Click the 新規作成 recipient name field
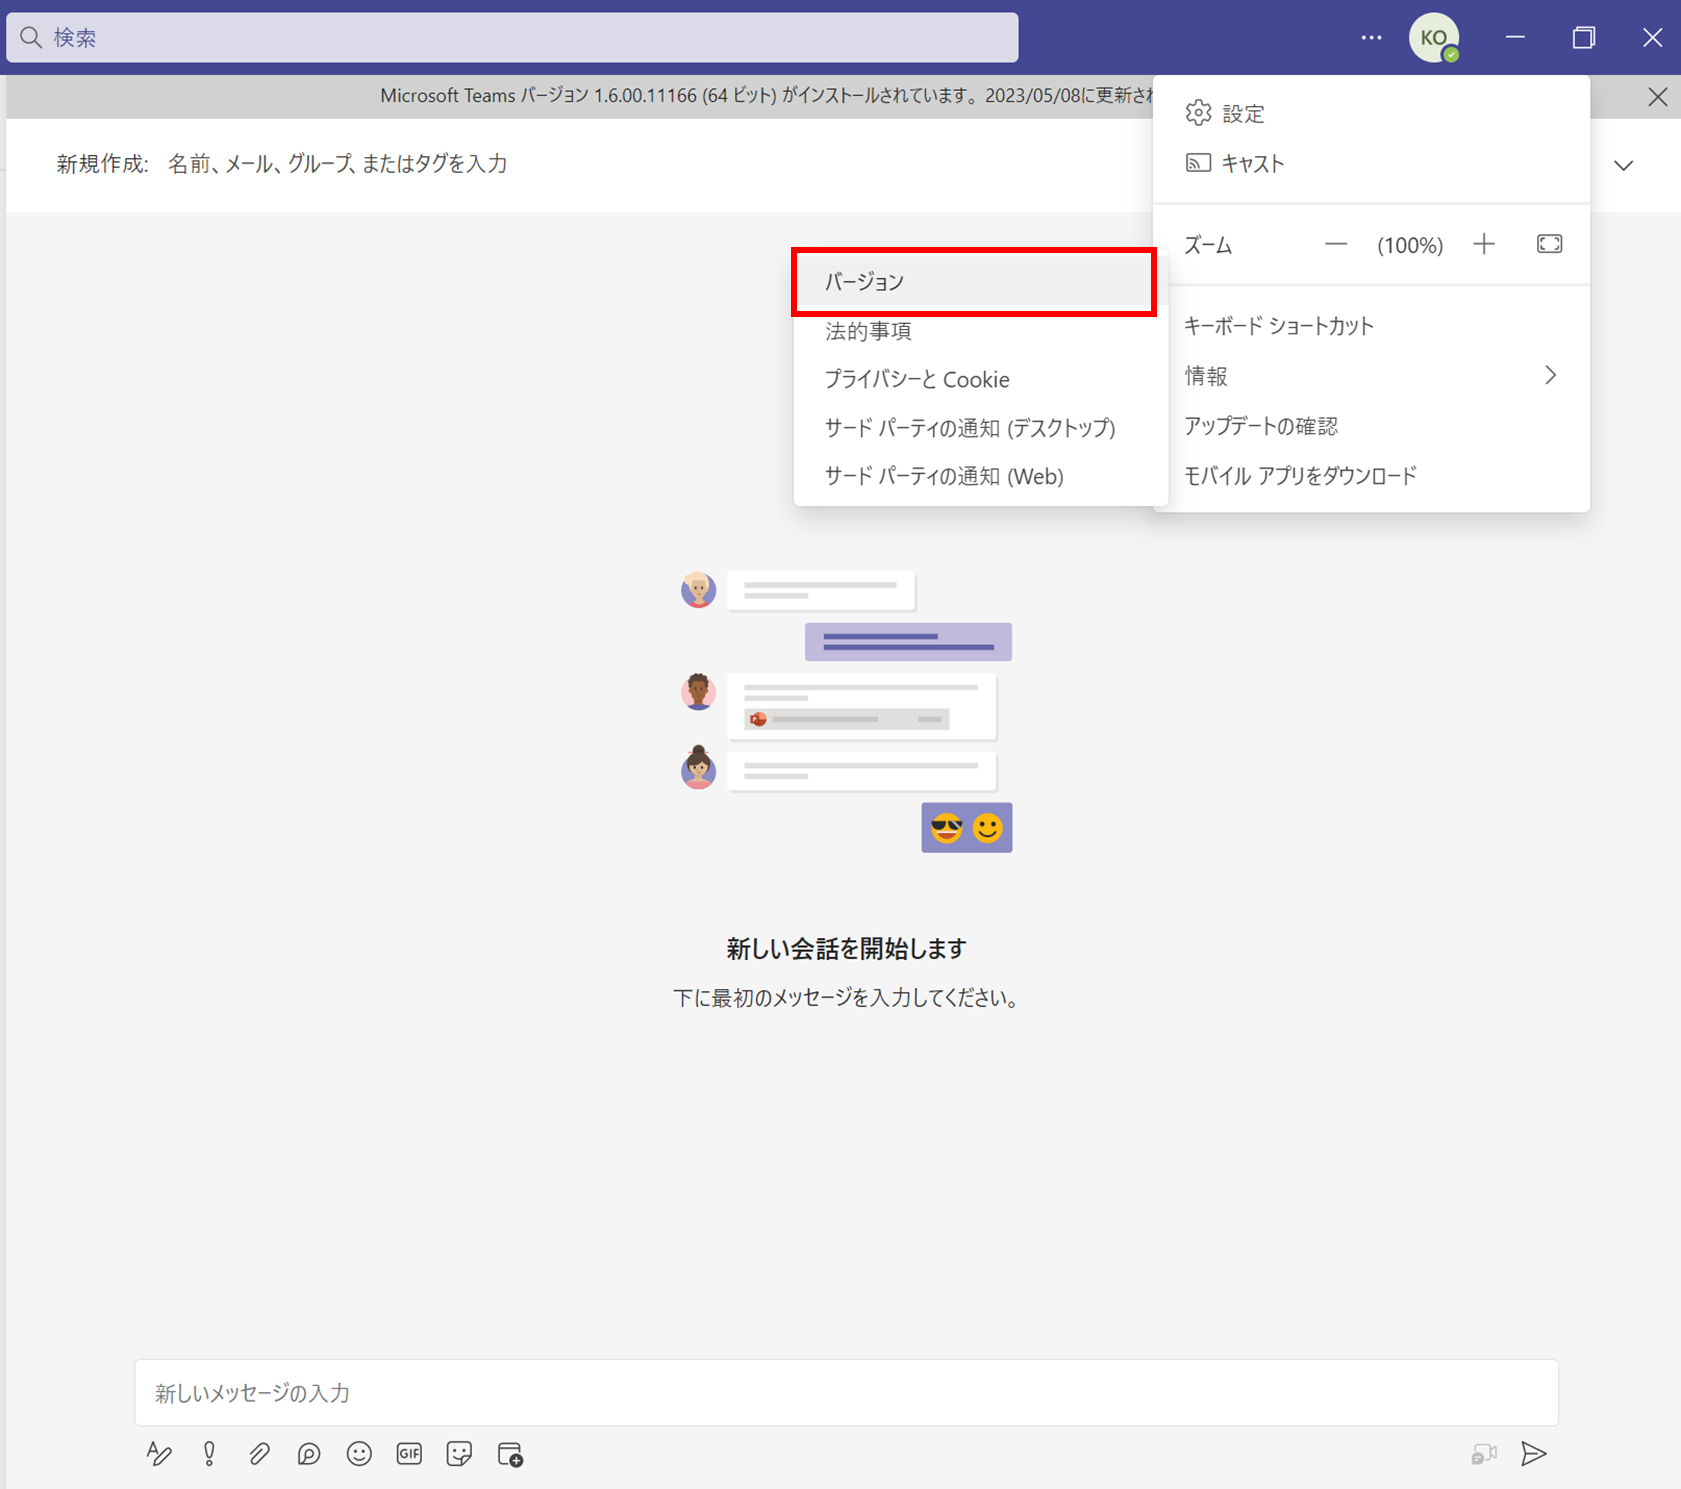 (338, 164)
